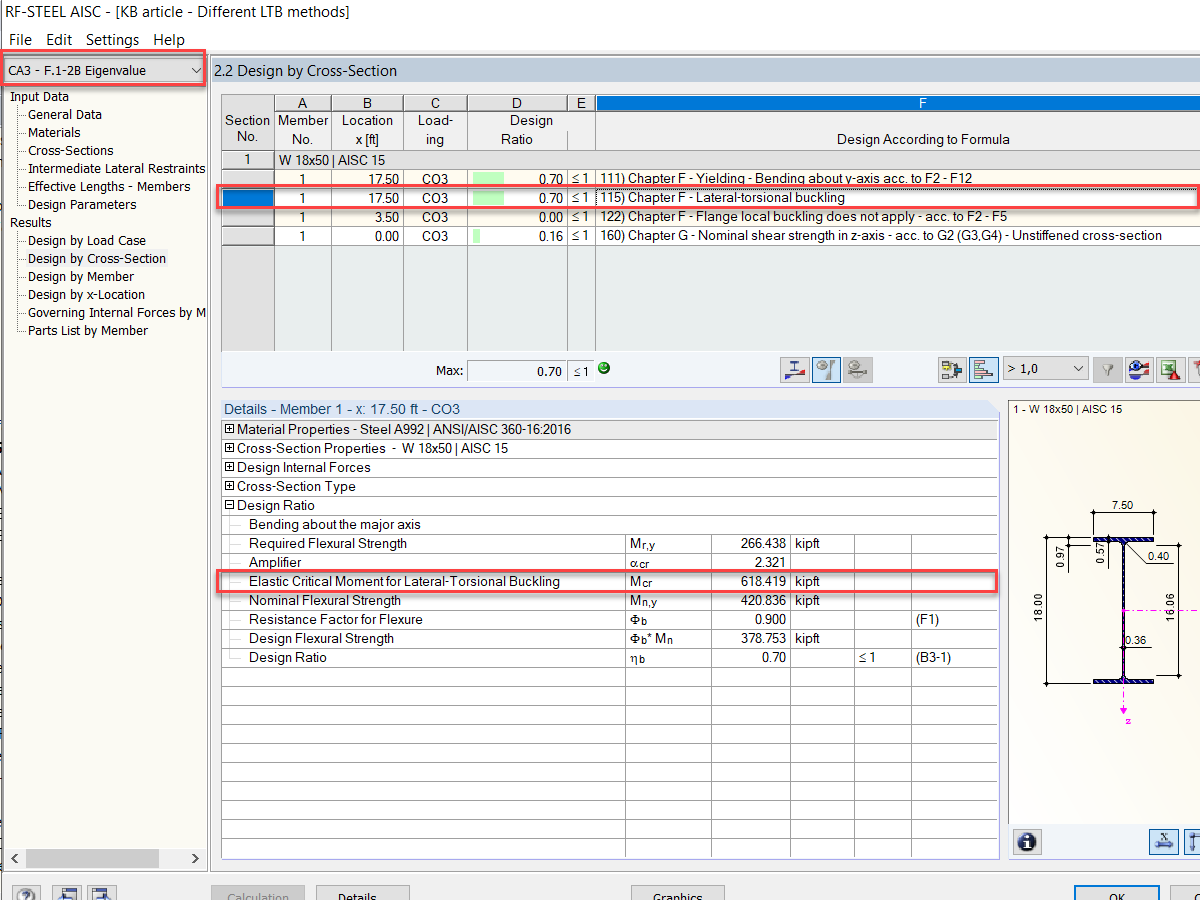
Task: Select Design Parameters in the tree
Action: click(x=82, y=205)
